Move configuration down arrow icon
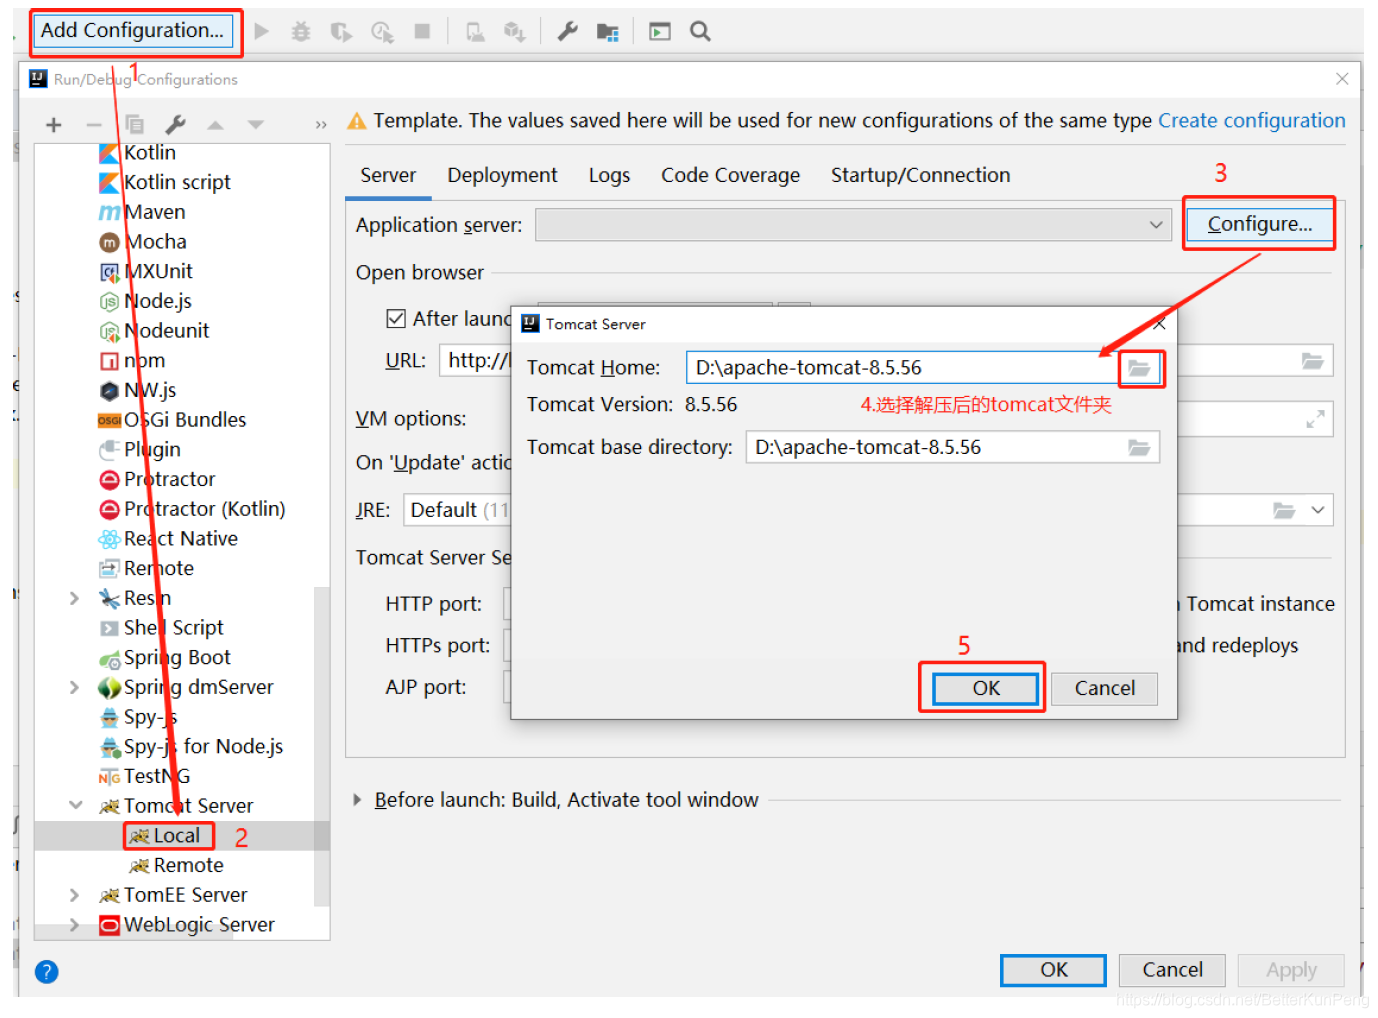 pos(256,125)
